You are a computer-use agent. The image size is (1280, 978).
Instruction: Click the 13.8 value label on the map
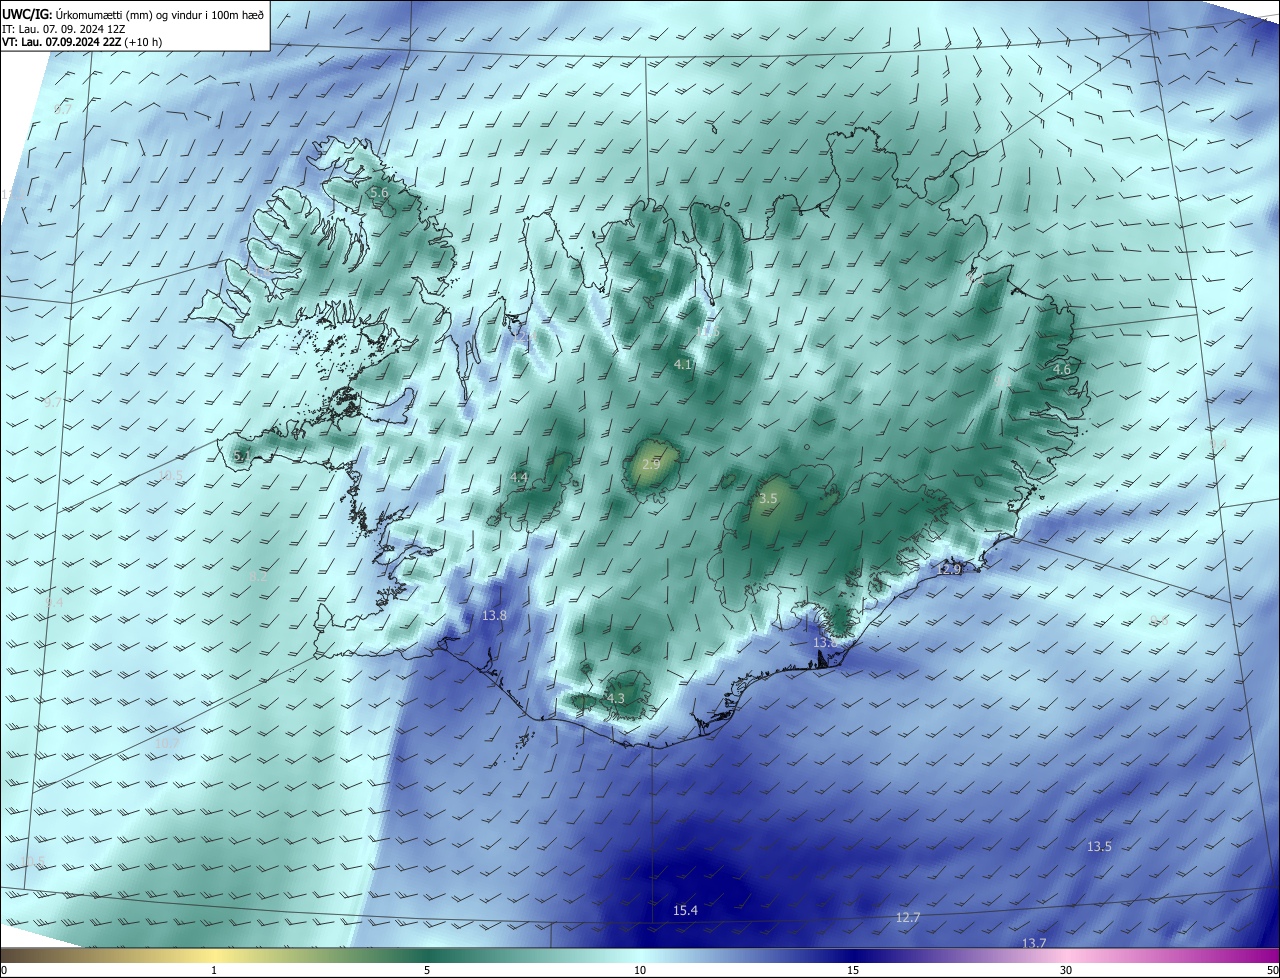click(495, 615)
